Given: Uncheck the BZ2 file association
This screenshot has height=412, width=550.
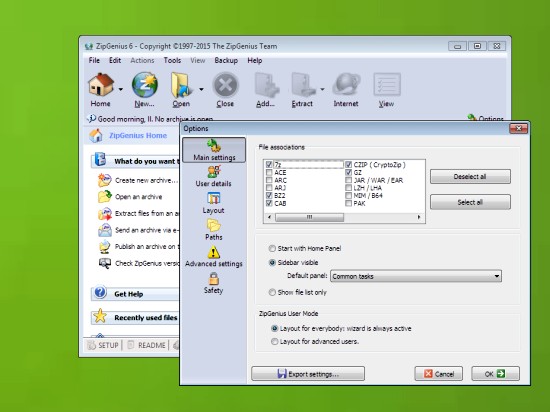Looking at the screenshot, I should 269,195.
